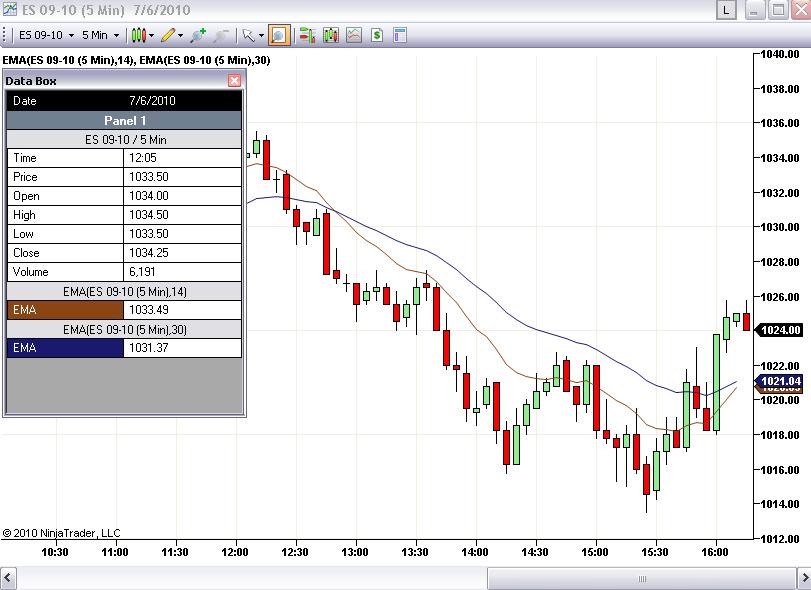Select the High value 1034.50
This screenshot has width=811, height=590.
[149, 215]
